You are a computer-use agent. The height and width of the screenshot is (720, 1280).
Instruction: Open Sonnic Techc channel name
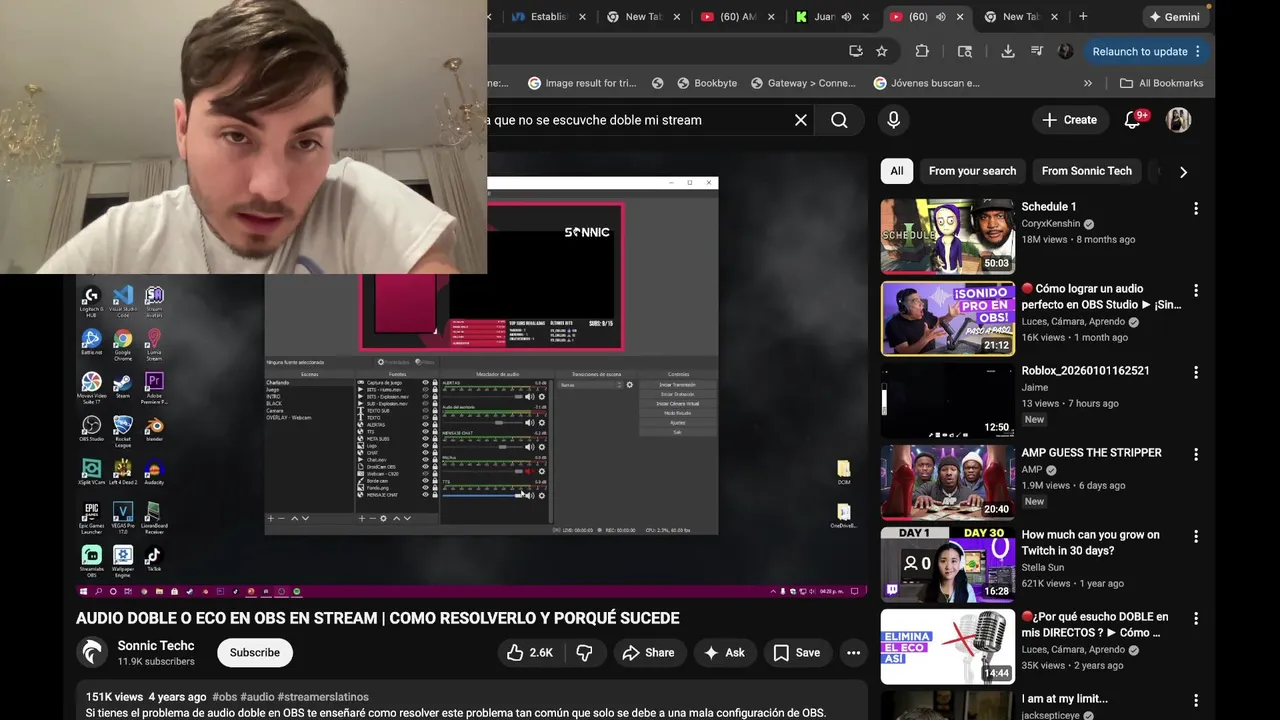[x=156, y=645]
